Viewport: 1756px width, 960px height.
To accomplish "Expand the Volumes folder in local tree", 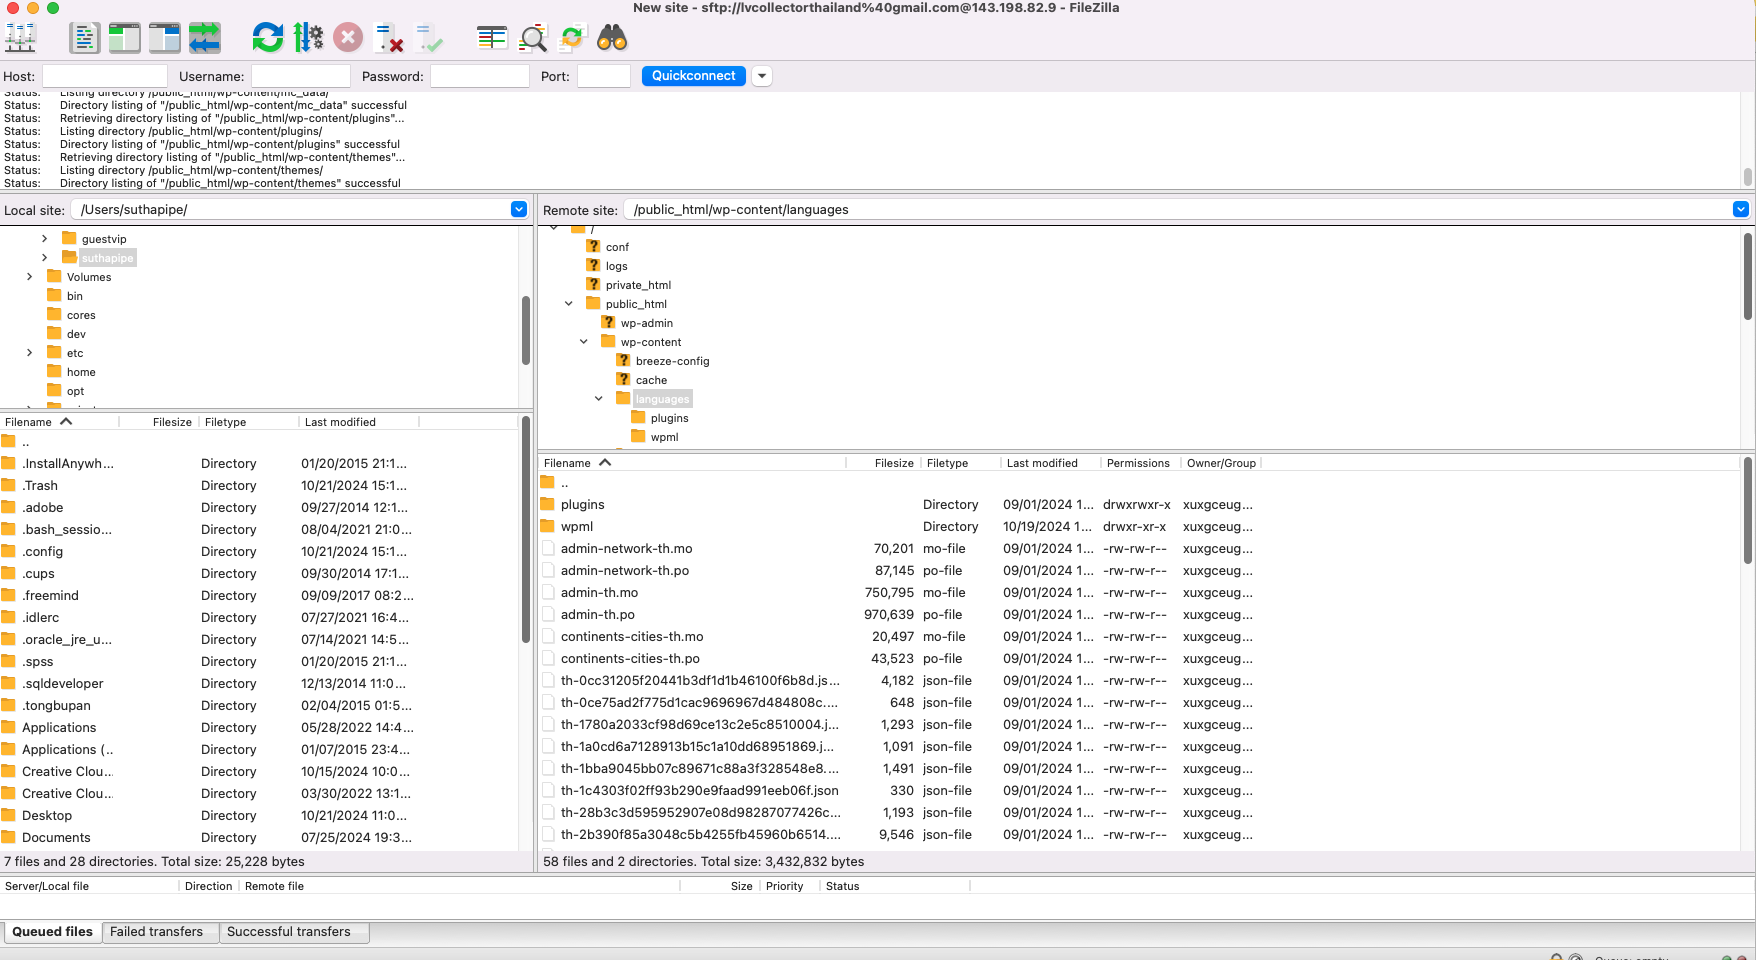I will point(29,277).
